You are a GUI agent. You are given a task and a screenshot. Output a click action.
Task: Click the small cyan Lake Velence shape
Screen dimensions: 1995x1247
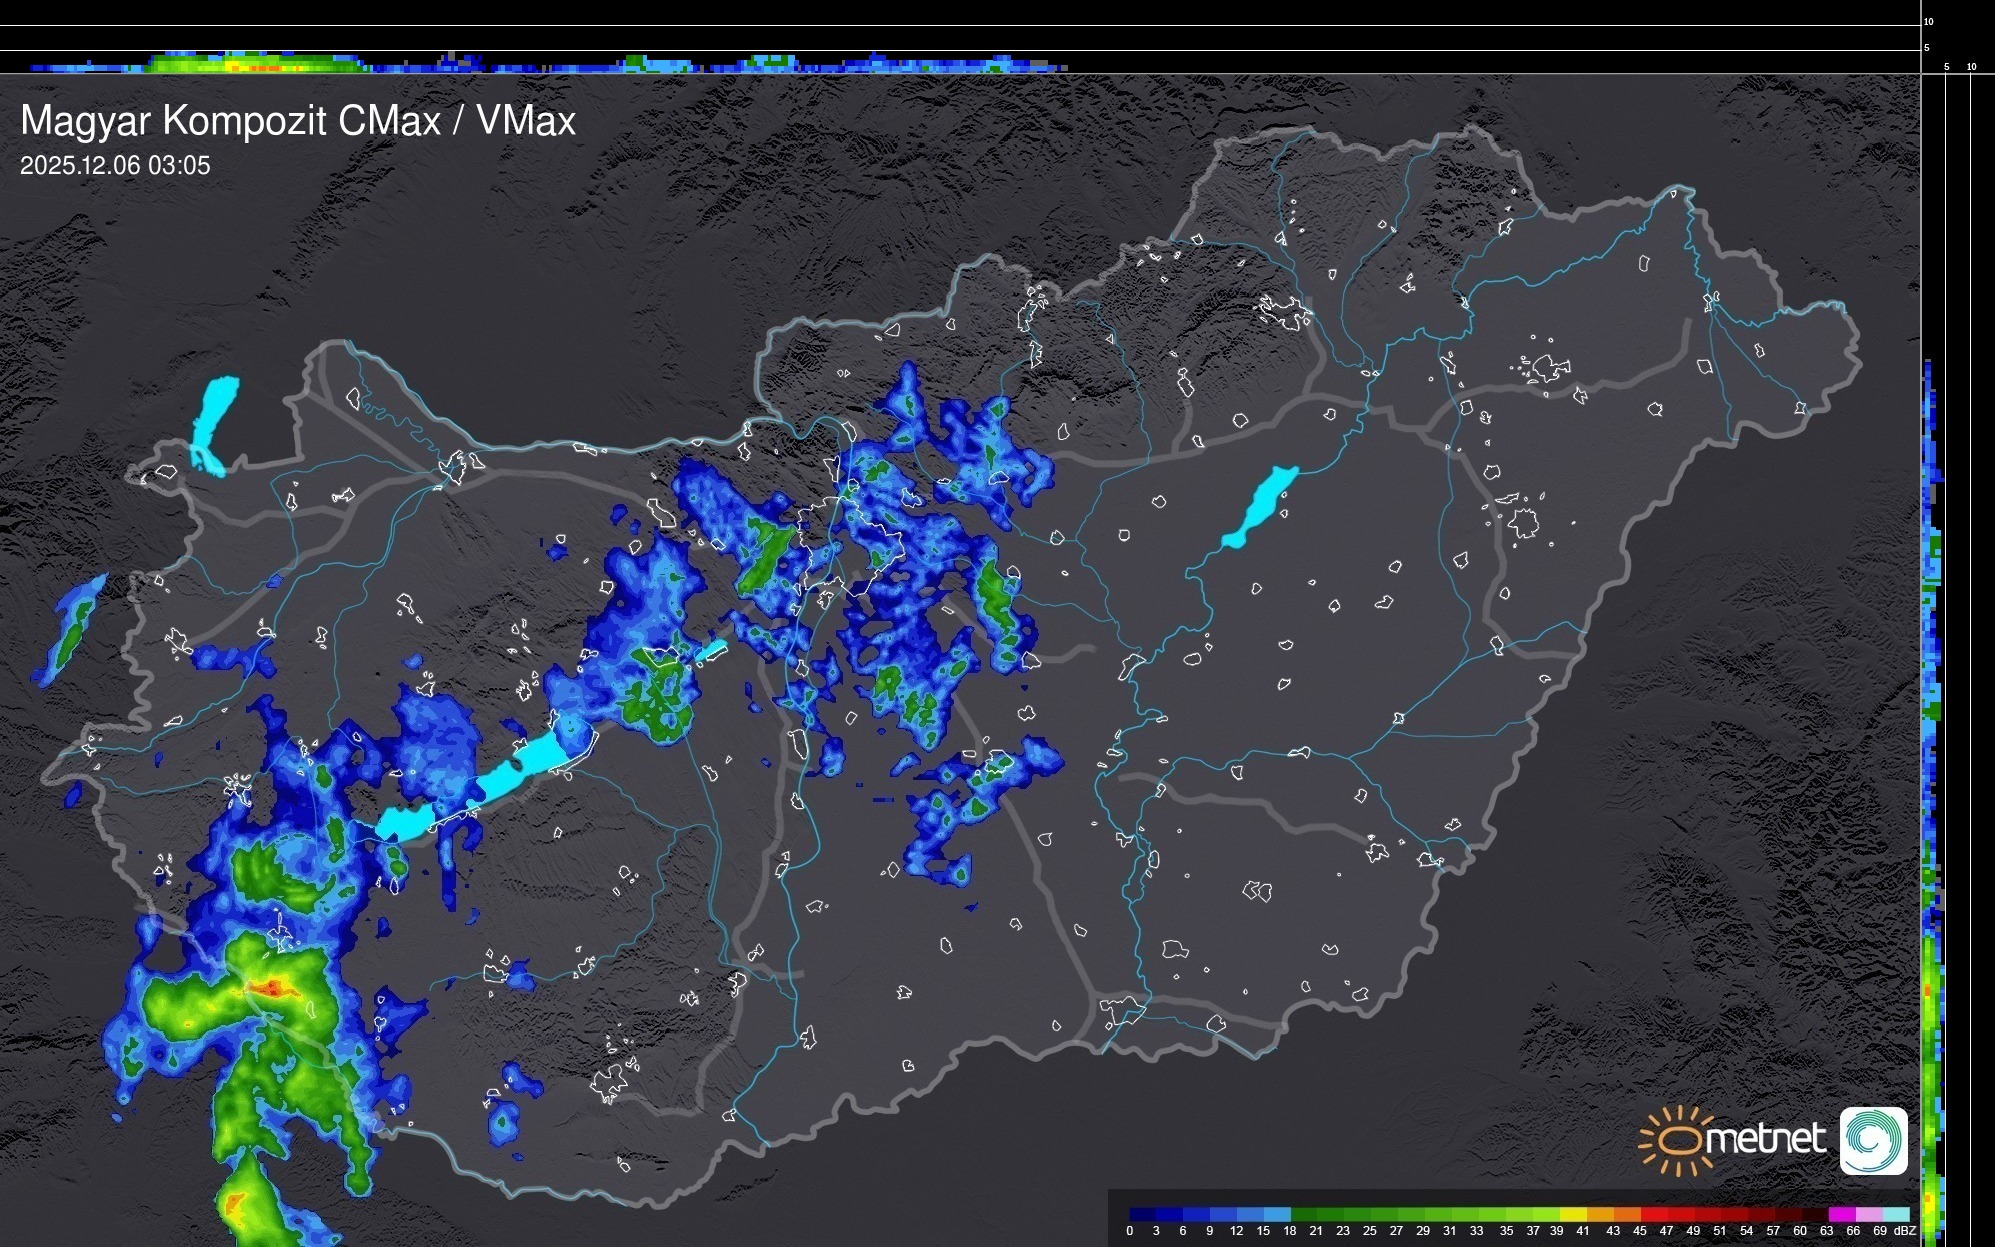click(x=711, y=651)
